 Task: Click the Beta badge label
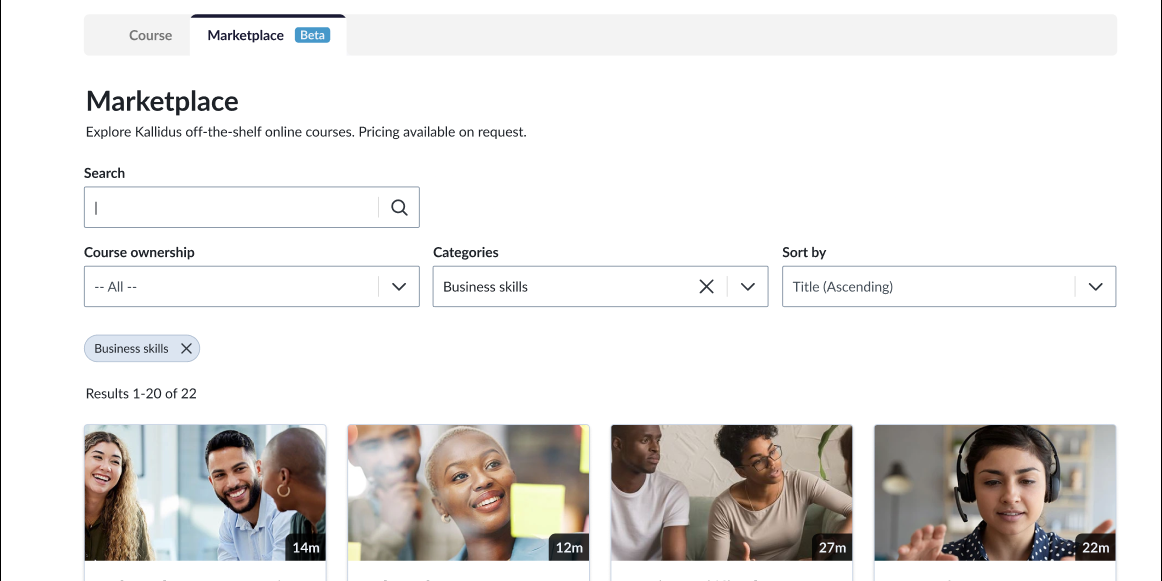click(x=313, y=35)
